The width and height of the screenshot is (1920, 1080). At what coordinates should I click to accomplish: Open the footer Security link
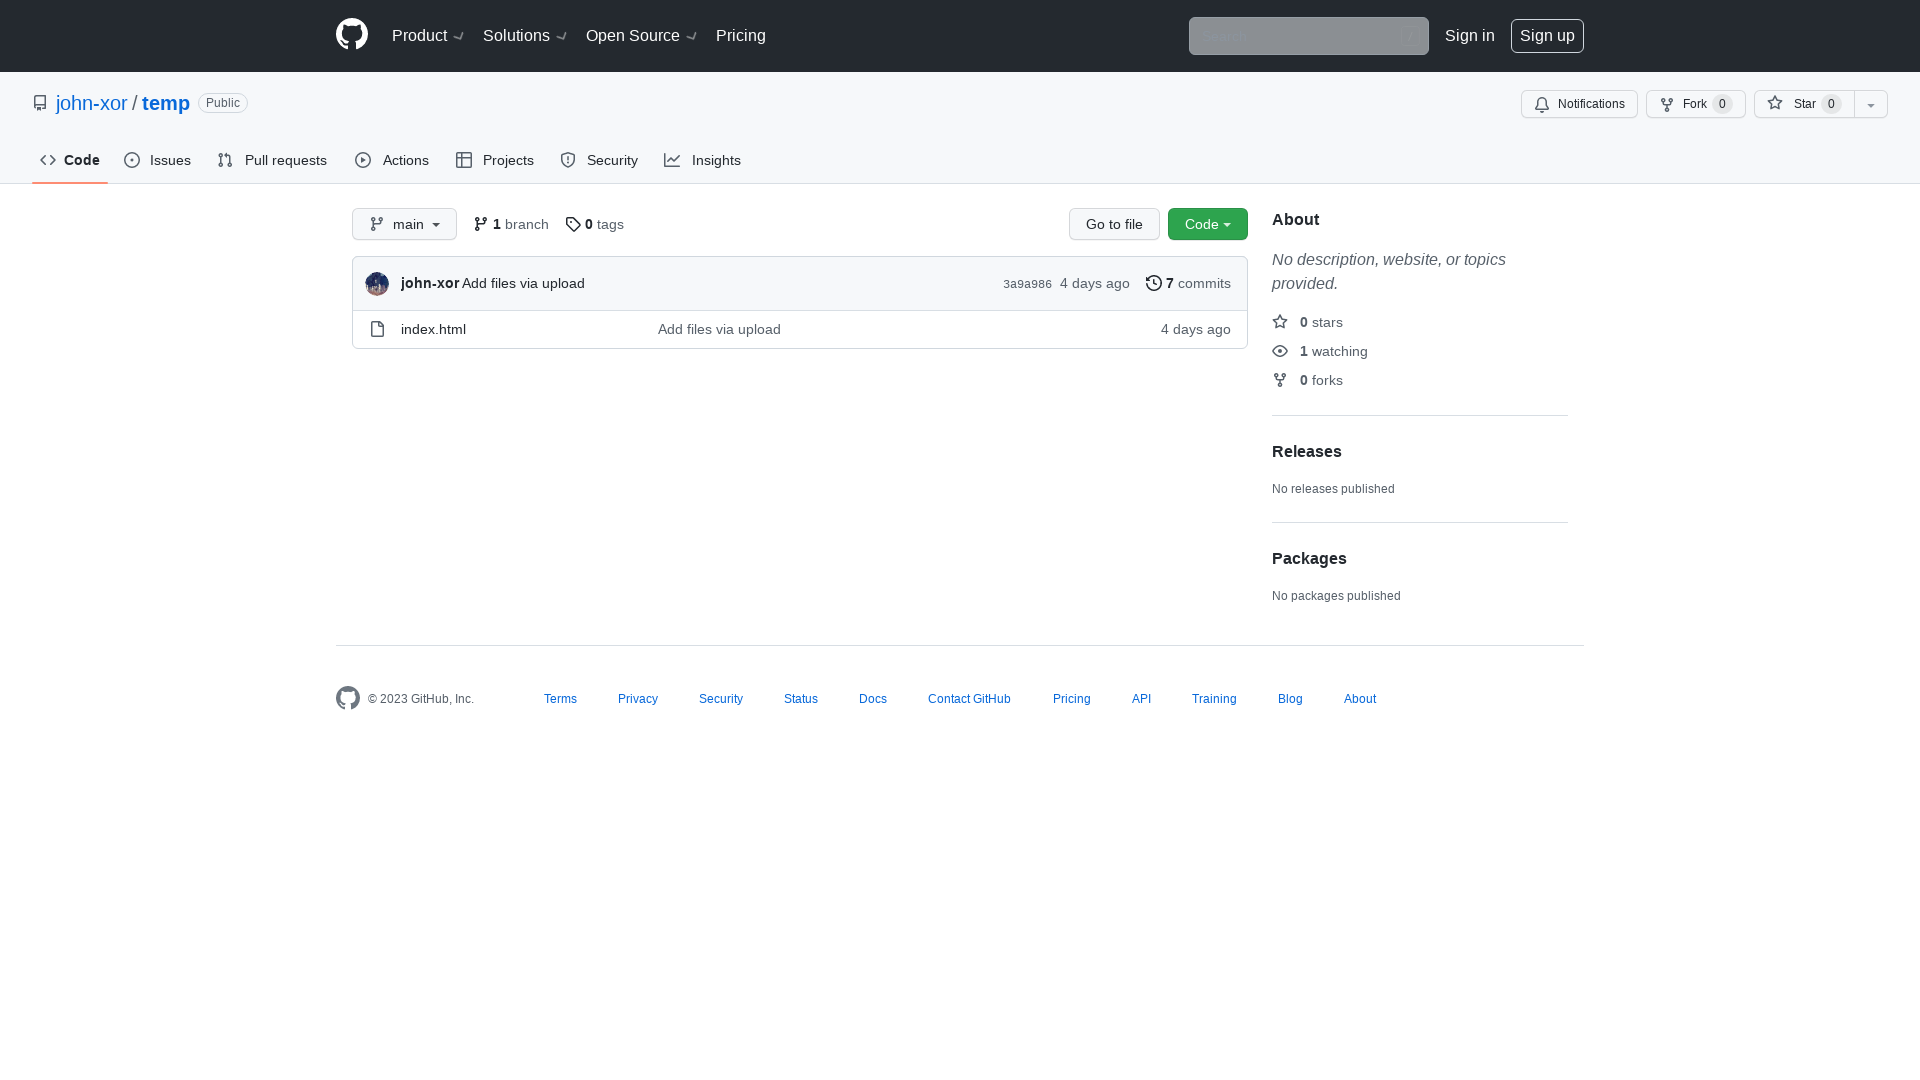coord(721,699)
